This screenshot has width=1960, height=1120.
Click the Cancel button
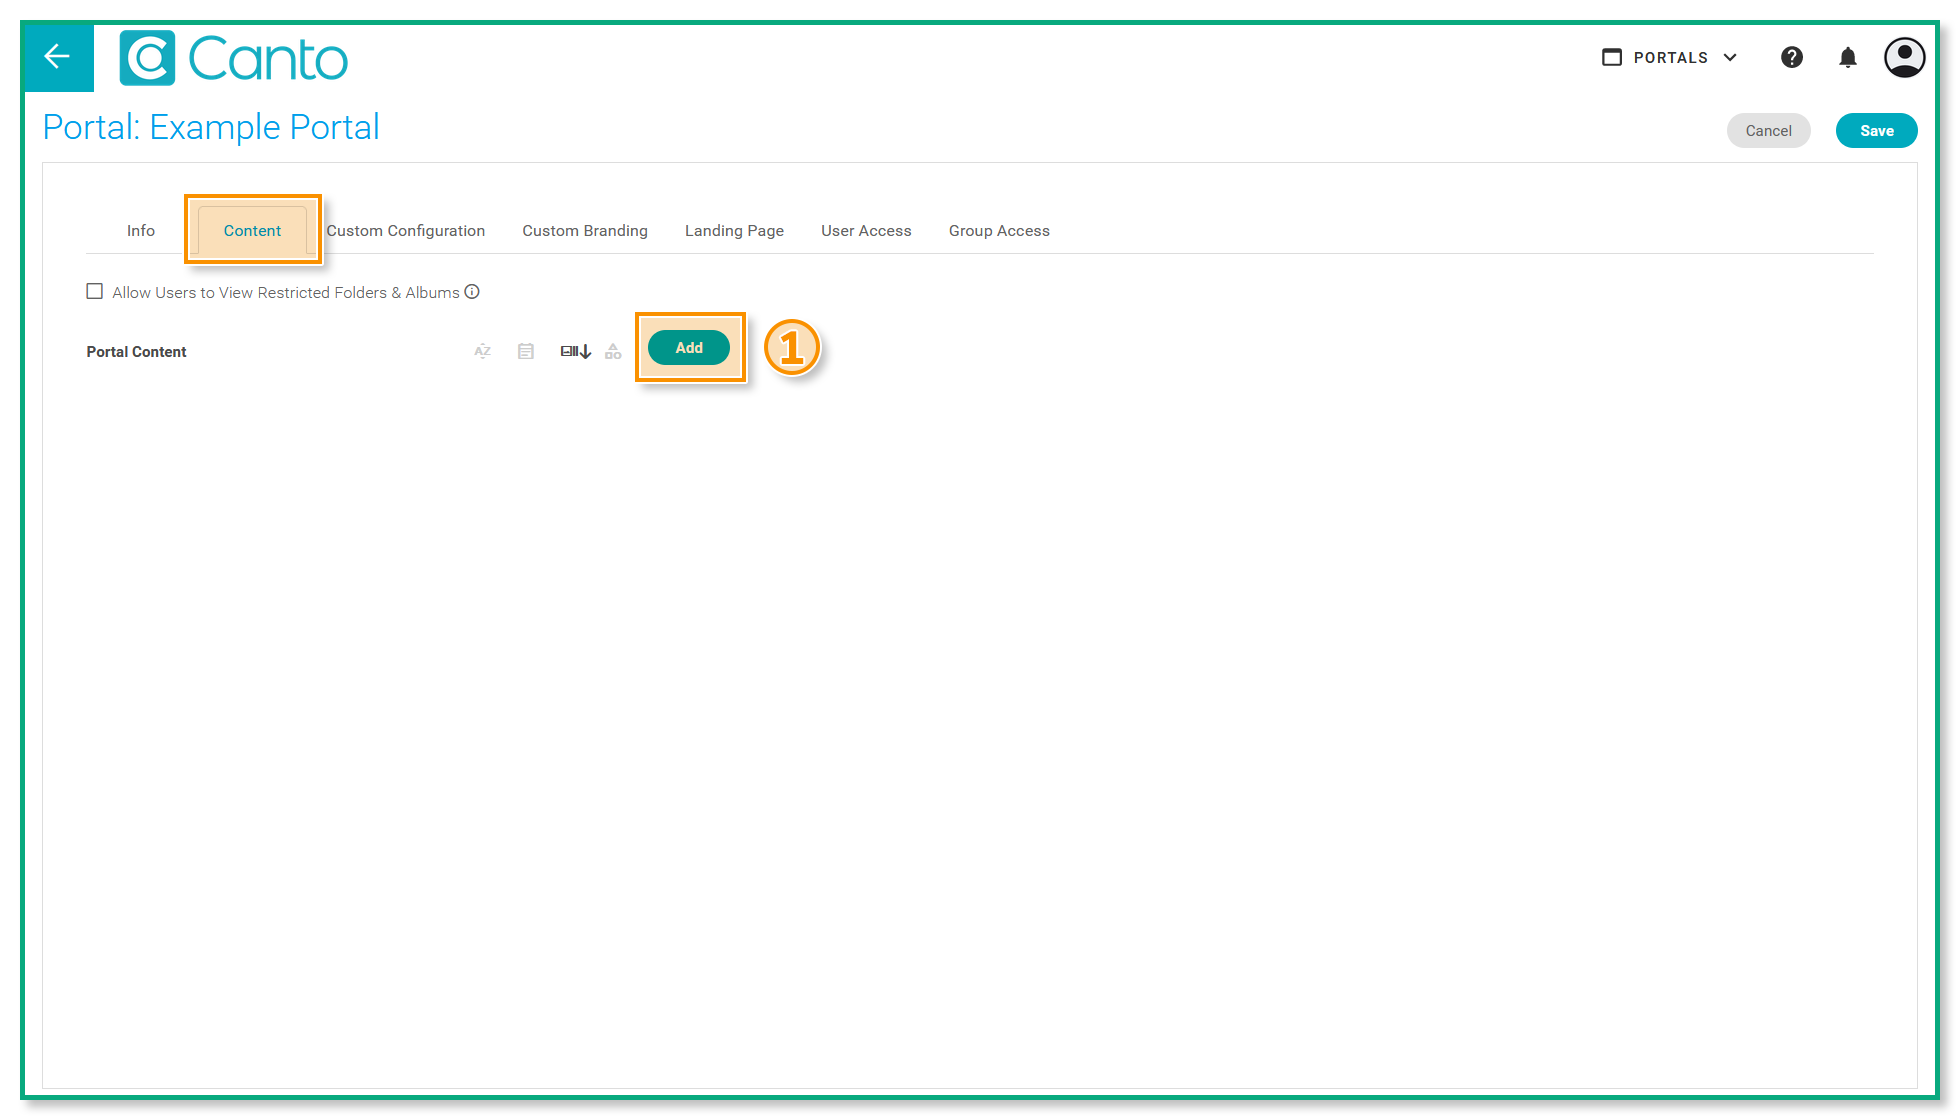1768,130
